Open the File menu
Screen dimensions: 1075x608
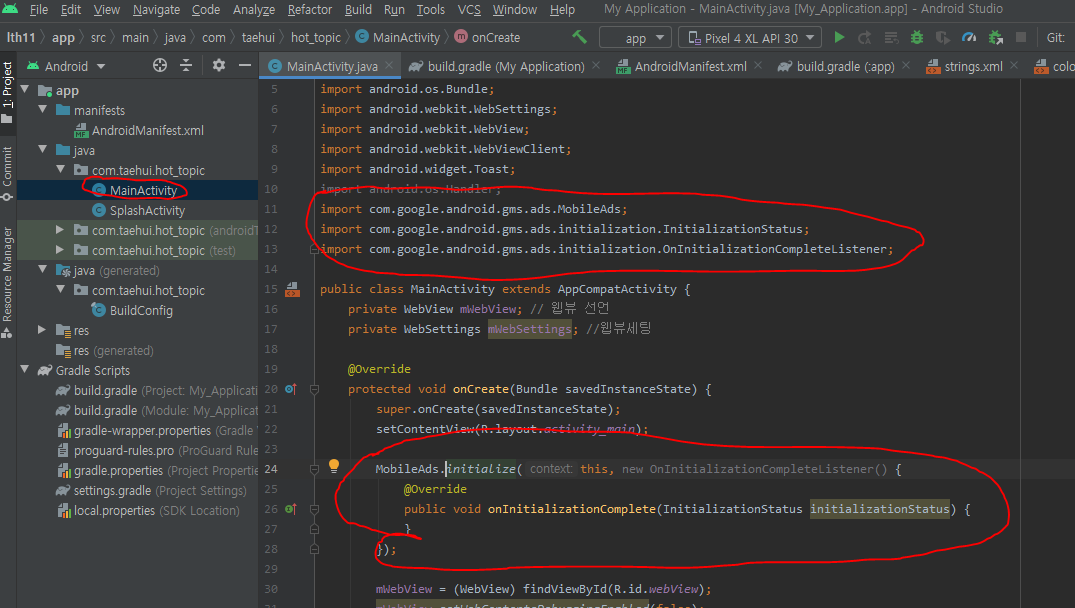(39, 10)
